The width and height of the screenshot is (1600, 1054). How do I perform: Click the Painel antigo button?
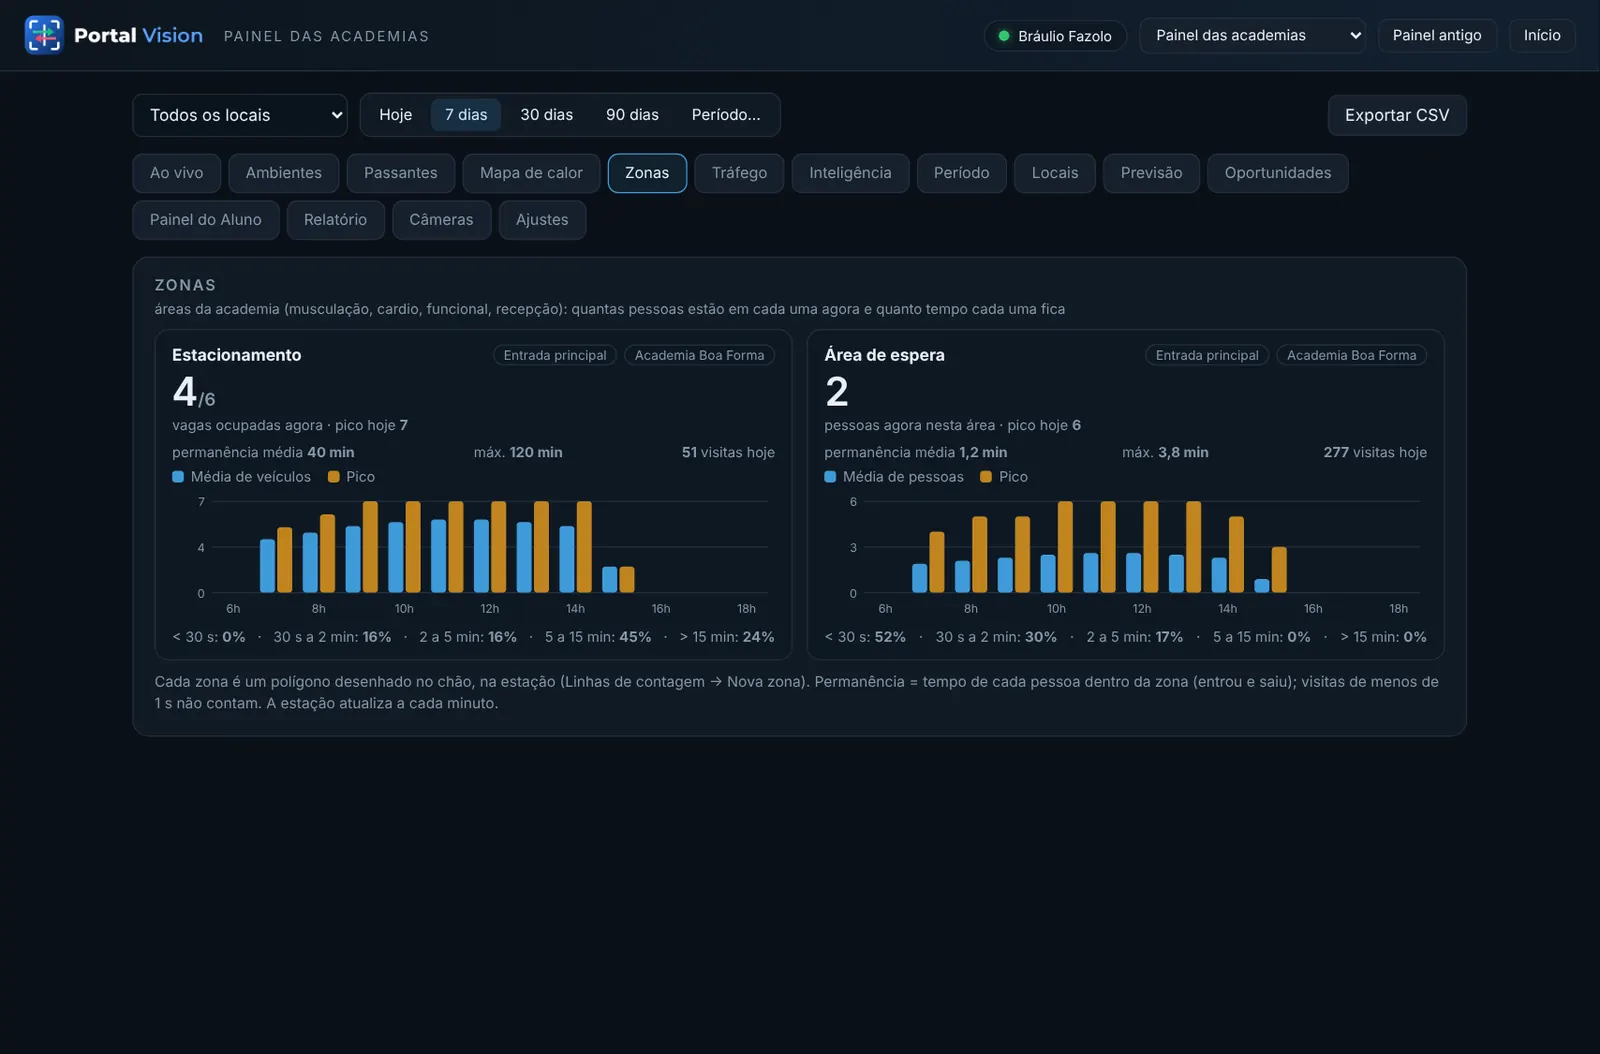pyautogui.click(x=1437, y=36)
